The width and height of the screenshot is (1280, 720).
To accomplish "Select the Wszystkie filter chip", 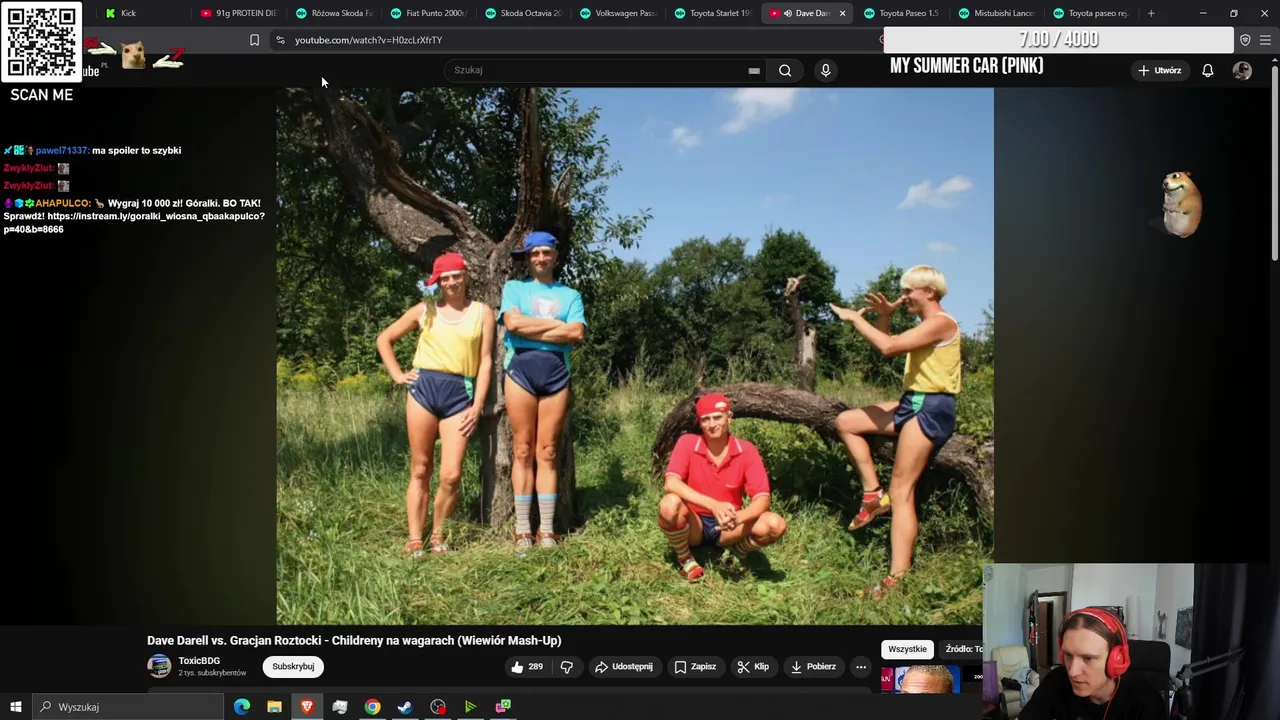I will point(907,649).
